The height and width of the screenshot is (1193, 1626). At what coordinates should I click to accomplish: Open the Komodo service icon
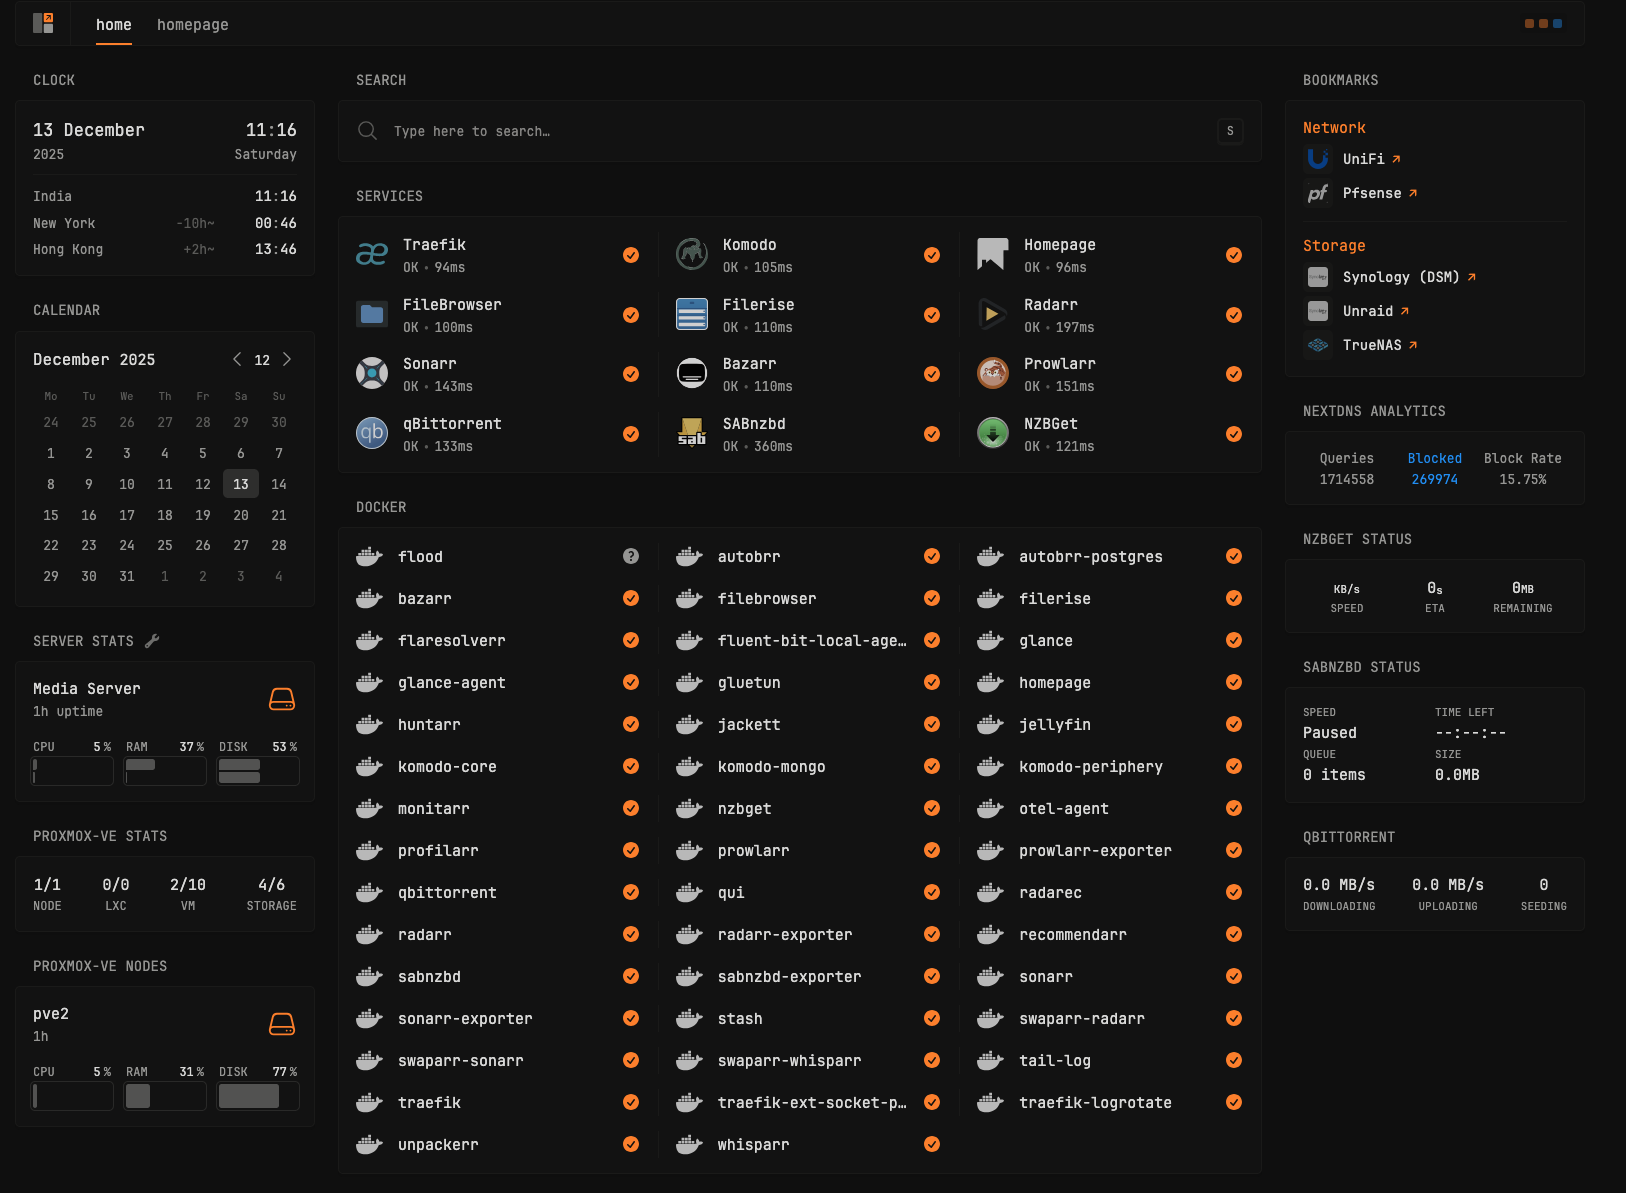(x=692, y=255)
